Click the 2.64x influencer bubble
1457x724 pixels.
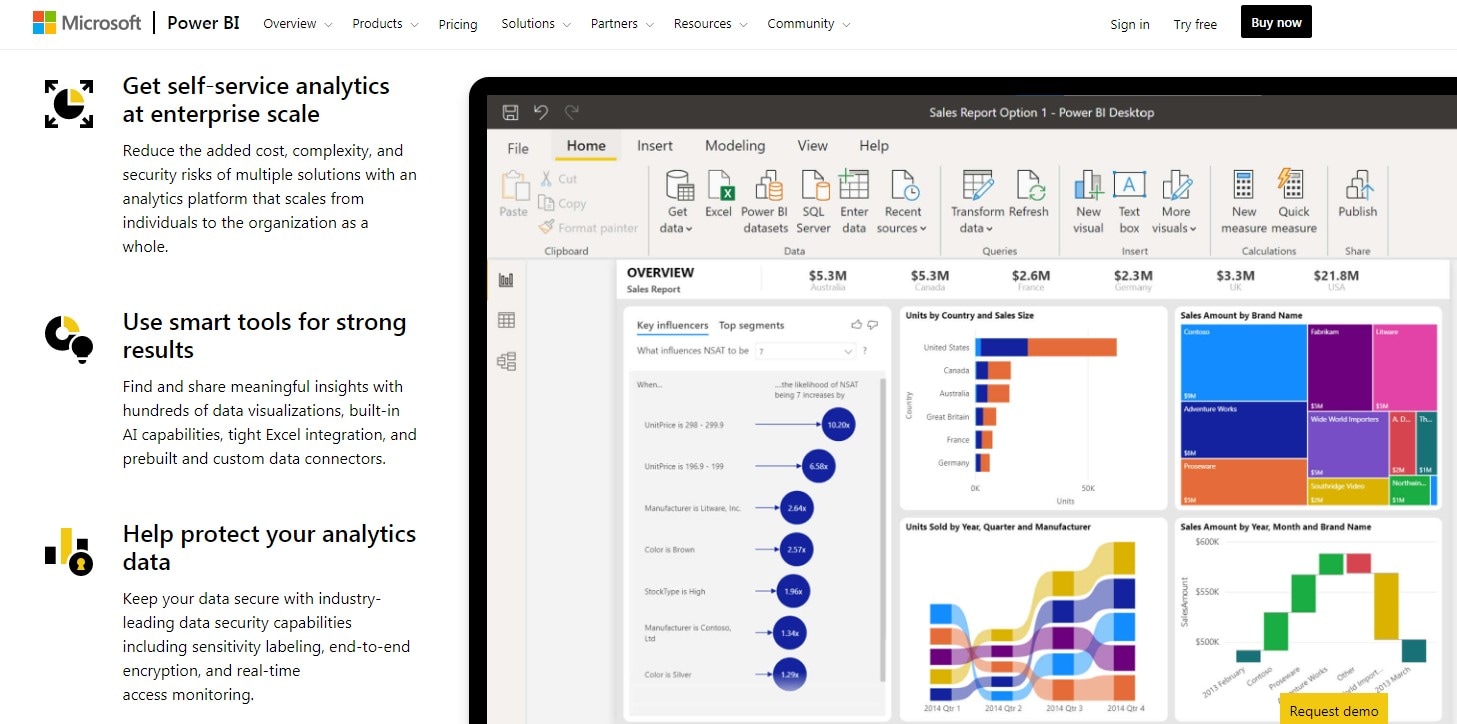click(x=797, y=508)
